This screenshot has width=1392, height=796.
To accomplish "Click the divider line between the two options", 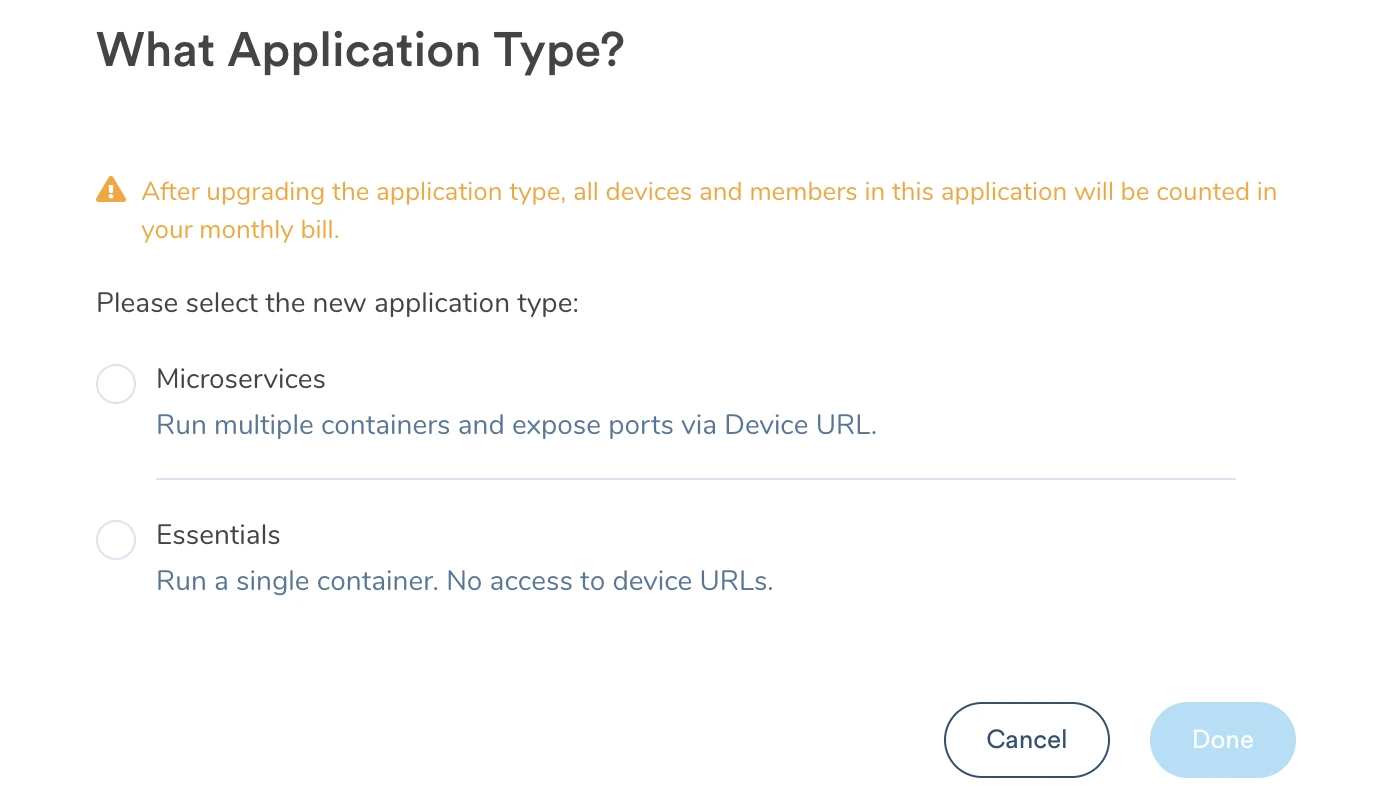I will (x=696, y=479).
